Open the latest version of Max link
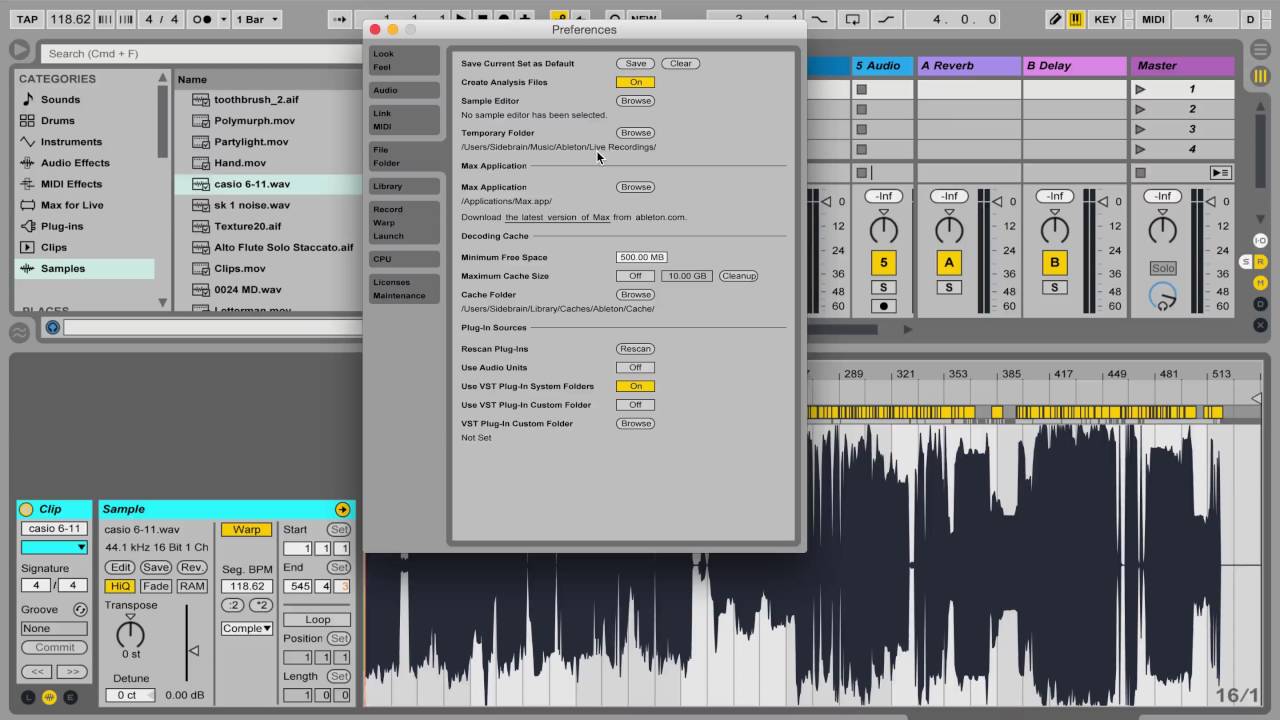This screenshot has height=720, width=1280. point(557,217)
